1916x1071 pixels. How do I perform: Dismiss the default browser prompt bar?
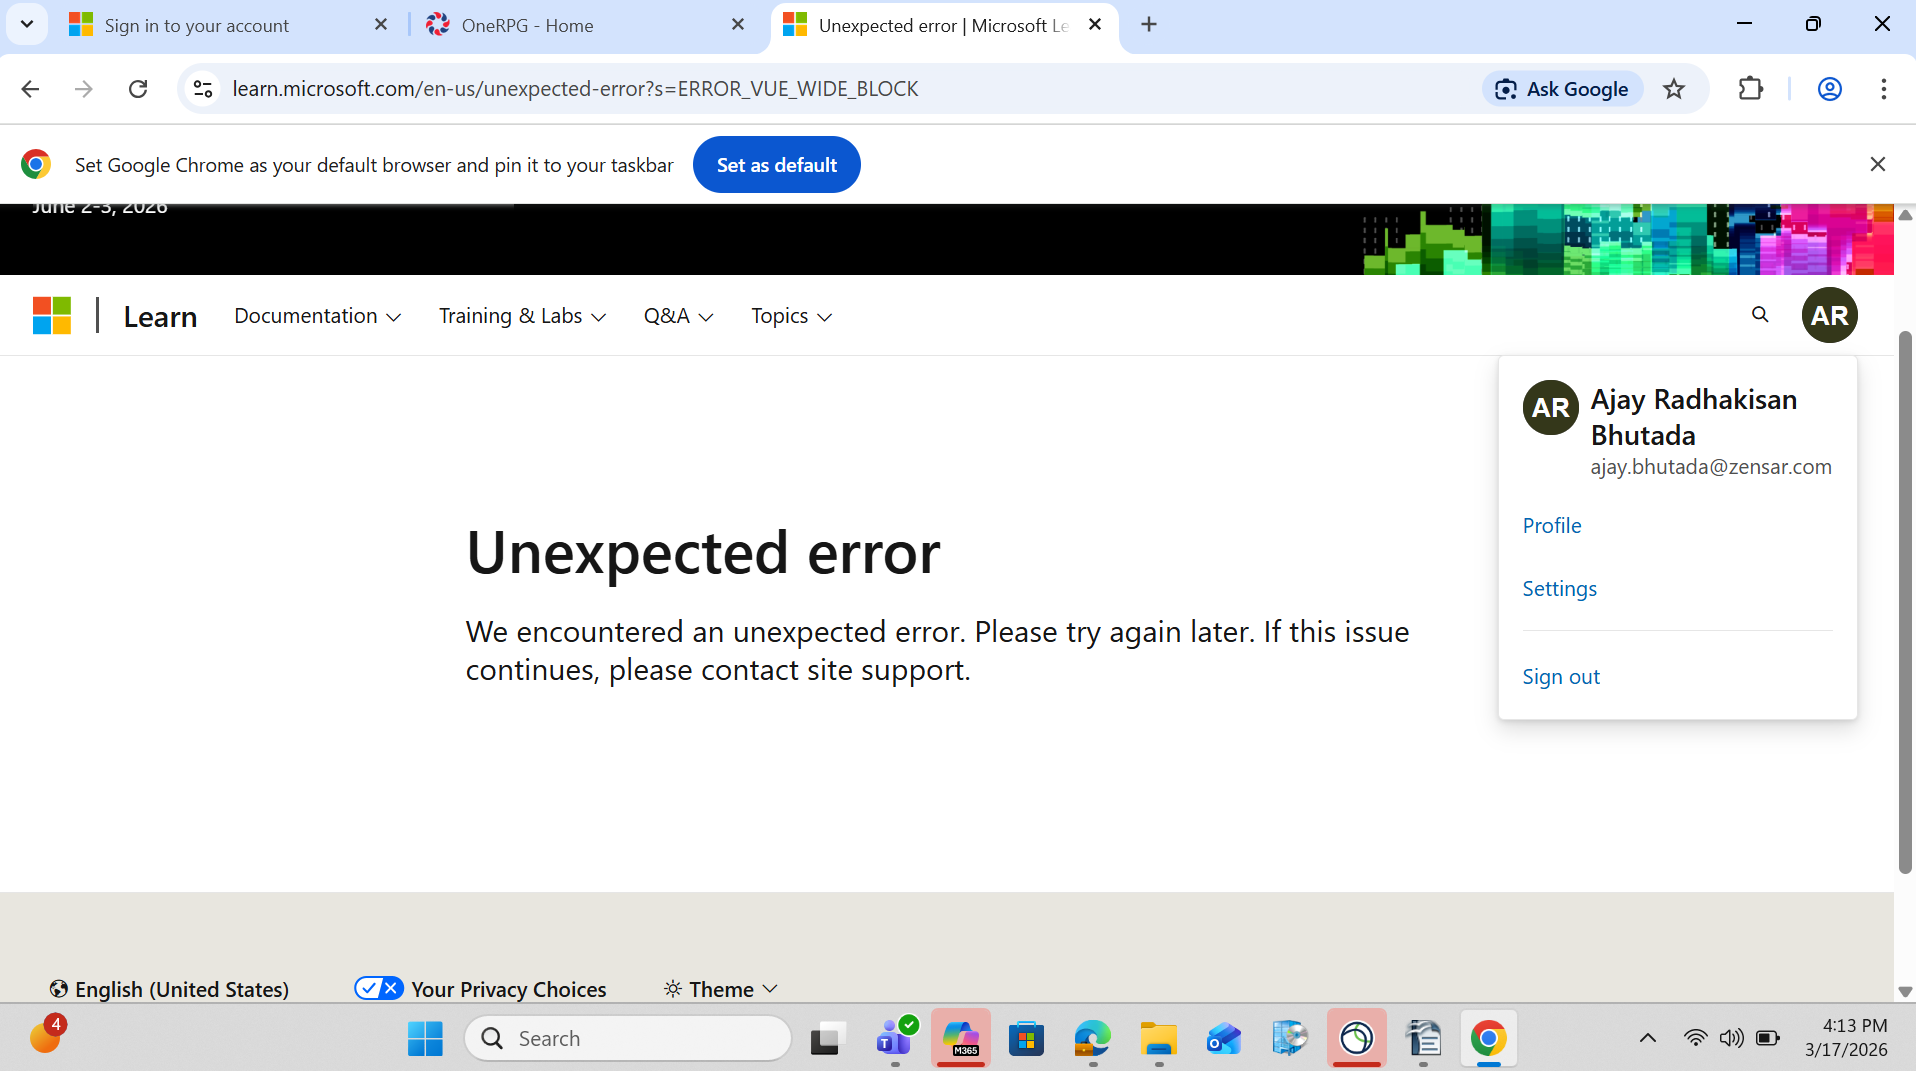pyautogui.click(x=1877, y=164)
